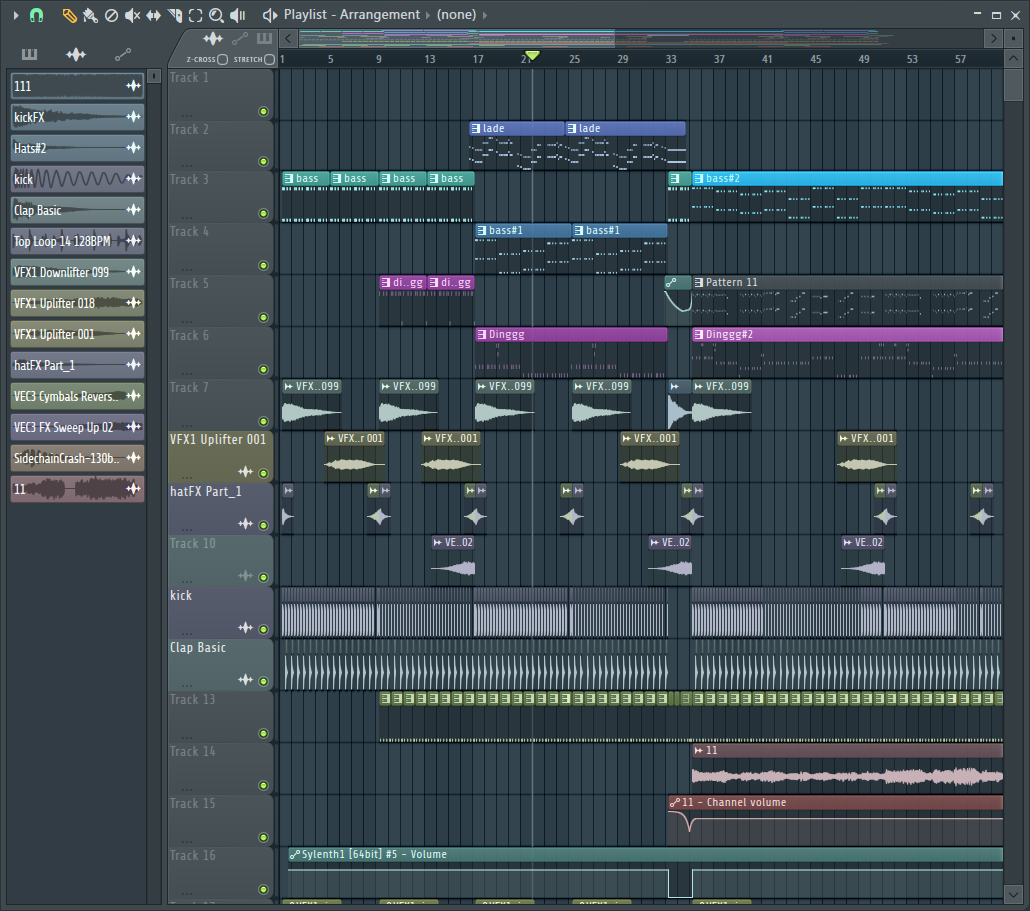Screen dimensions: 1030x911
Task: Show audio clips tab in picker panel
Action: tap(76, 54)
